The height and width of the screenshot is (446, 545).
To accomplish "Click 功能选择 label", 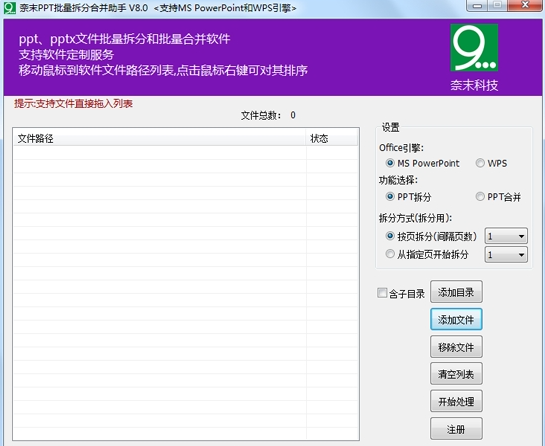I will tap(398, 180).
